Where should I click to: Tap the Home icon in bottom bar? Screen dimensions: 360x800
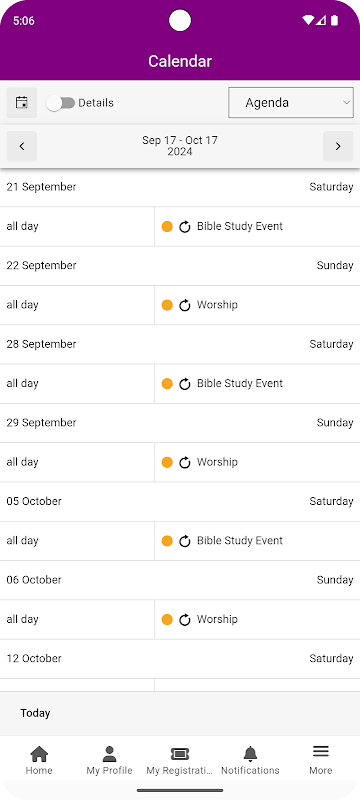[x=39, y=753]
